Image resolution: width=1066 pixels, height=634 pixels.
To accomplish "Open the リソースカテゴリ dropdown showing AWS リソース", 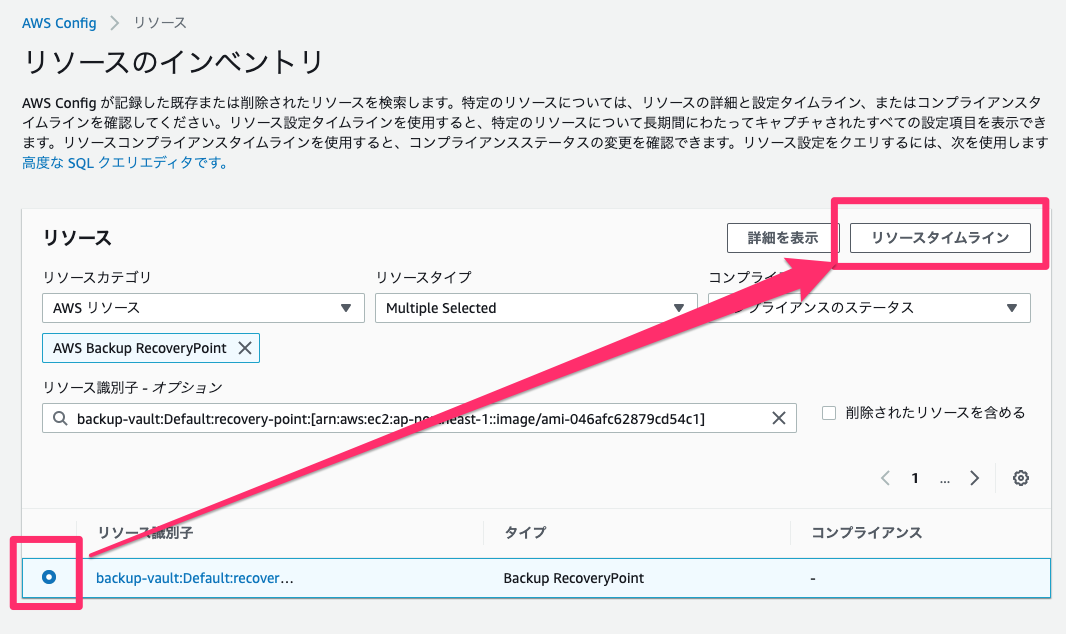I will tap(203, 307).
